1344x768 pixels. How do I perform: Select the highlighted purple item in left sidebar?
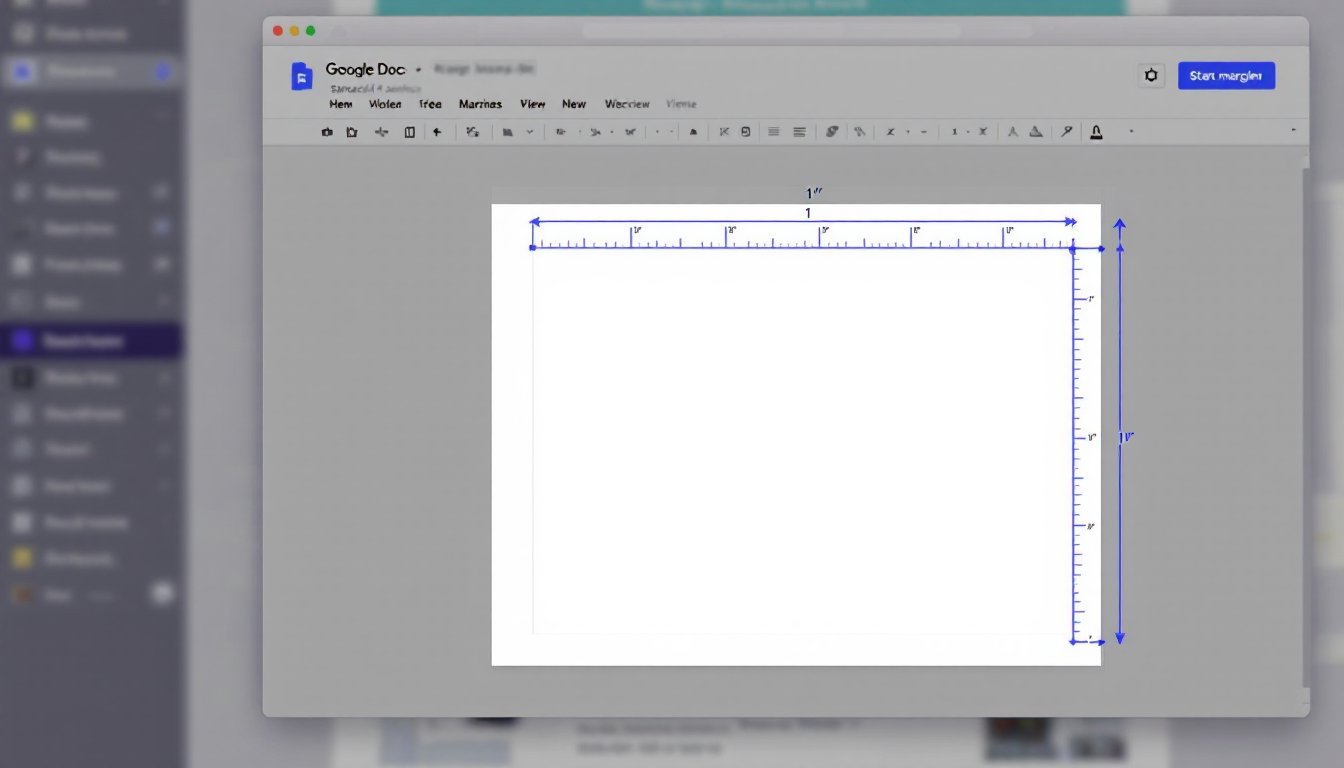click(x=90, y=341)
